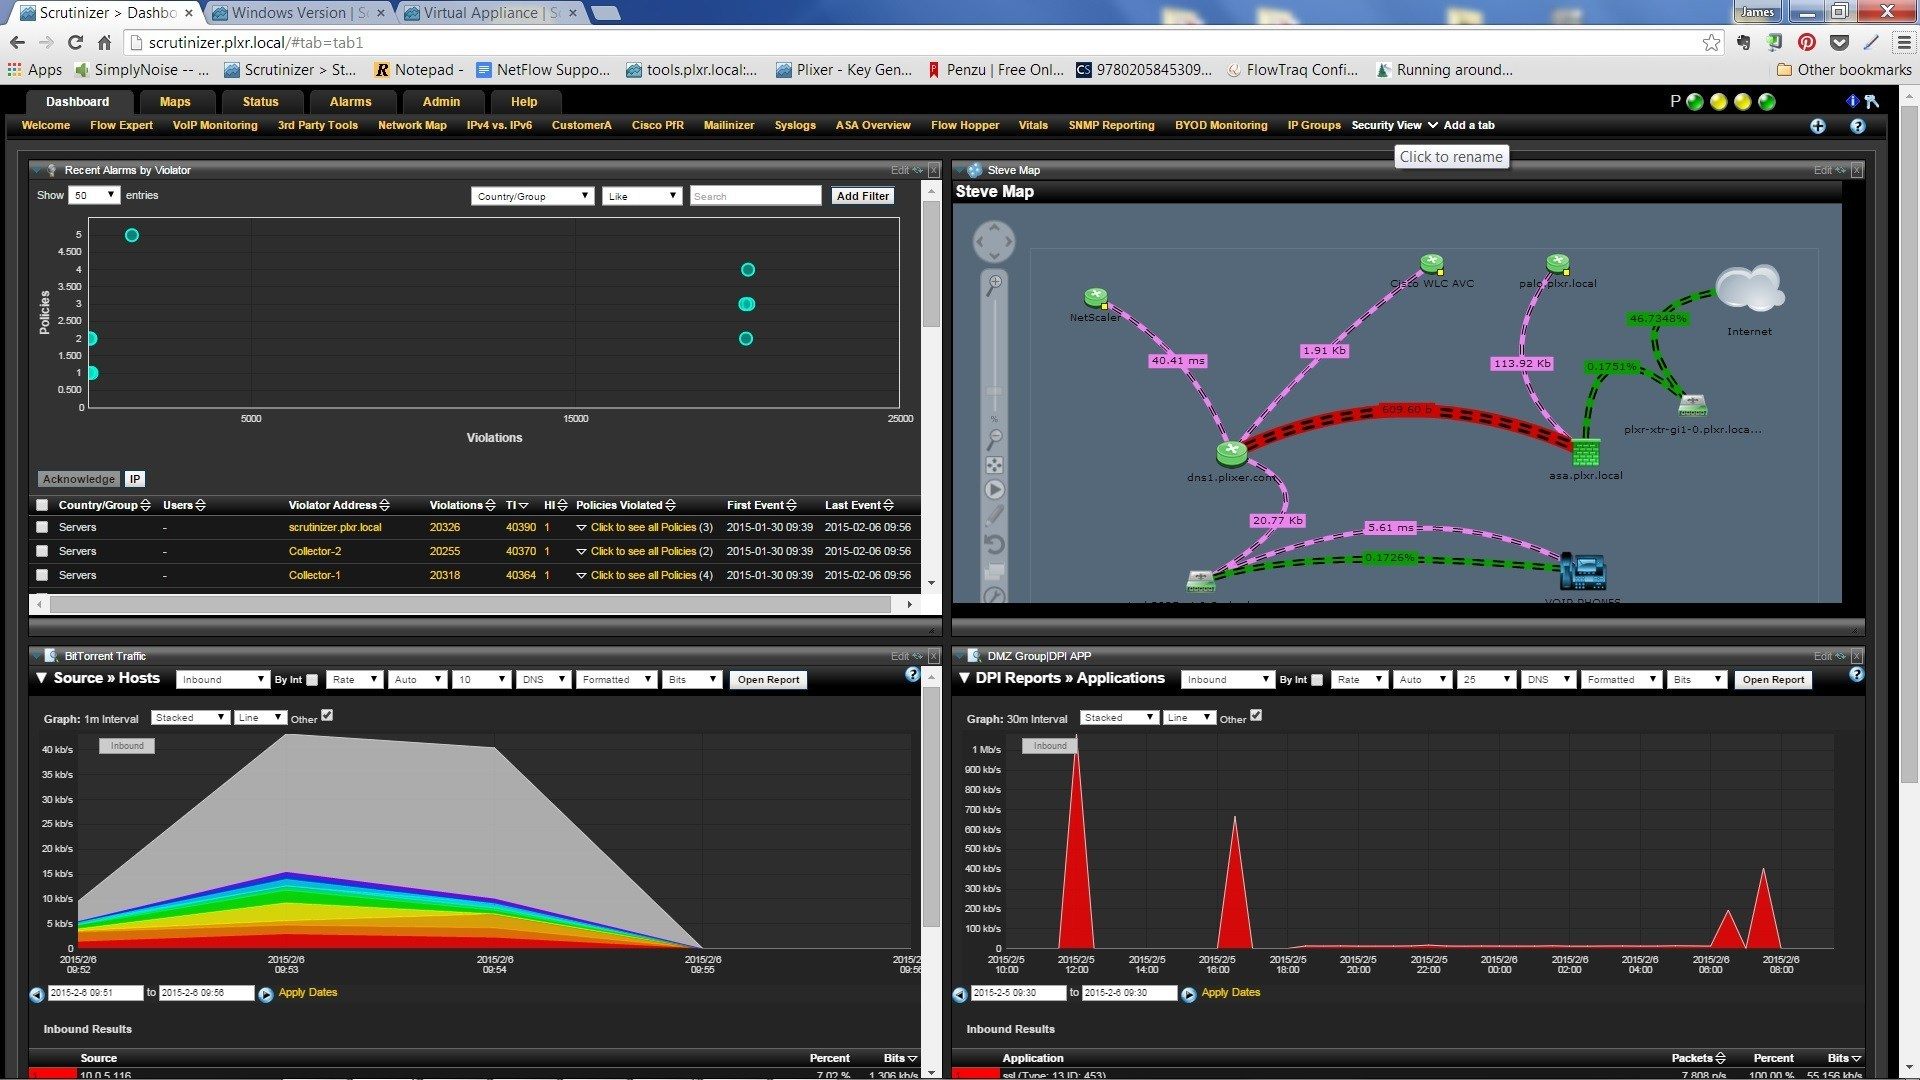
Task: Click Apply Dates in BitTorrent Traffic
Action: (x=308, y=993)
